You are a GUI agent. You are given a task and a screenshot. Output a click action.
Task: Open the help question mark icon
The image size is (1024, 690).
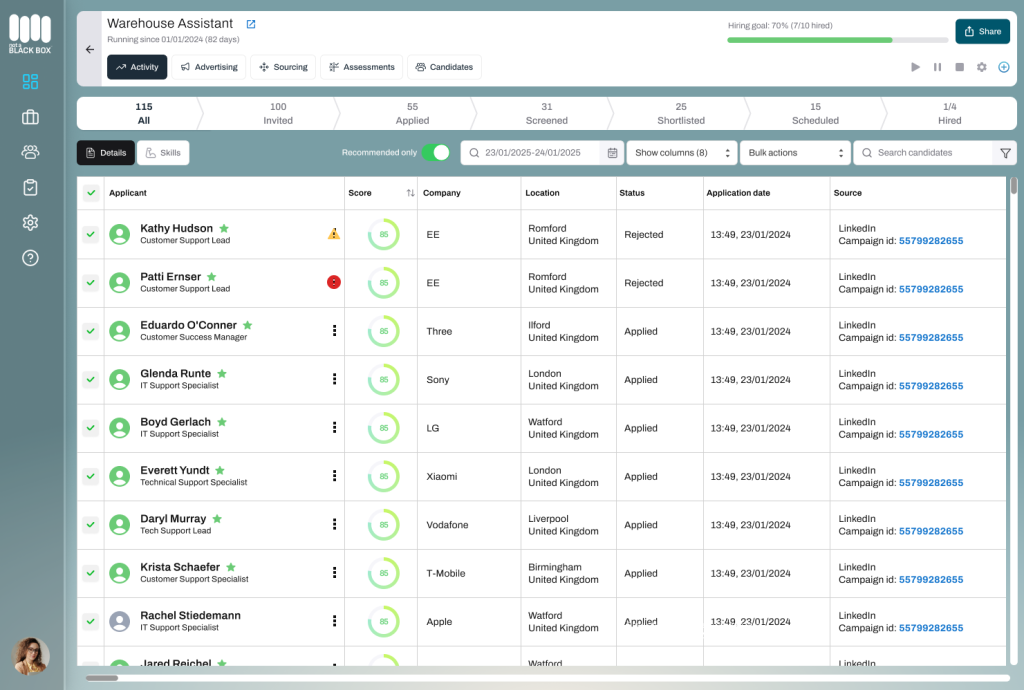click(30, 258)
